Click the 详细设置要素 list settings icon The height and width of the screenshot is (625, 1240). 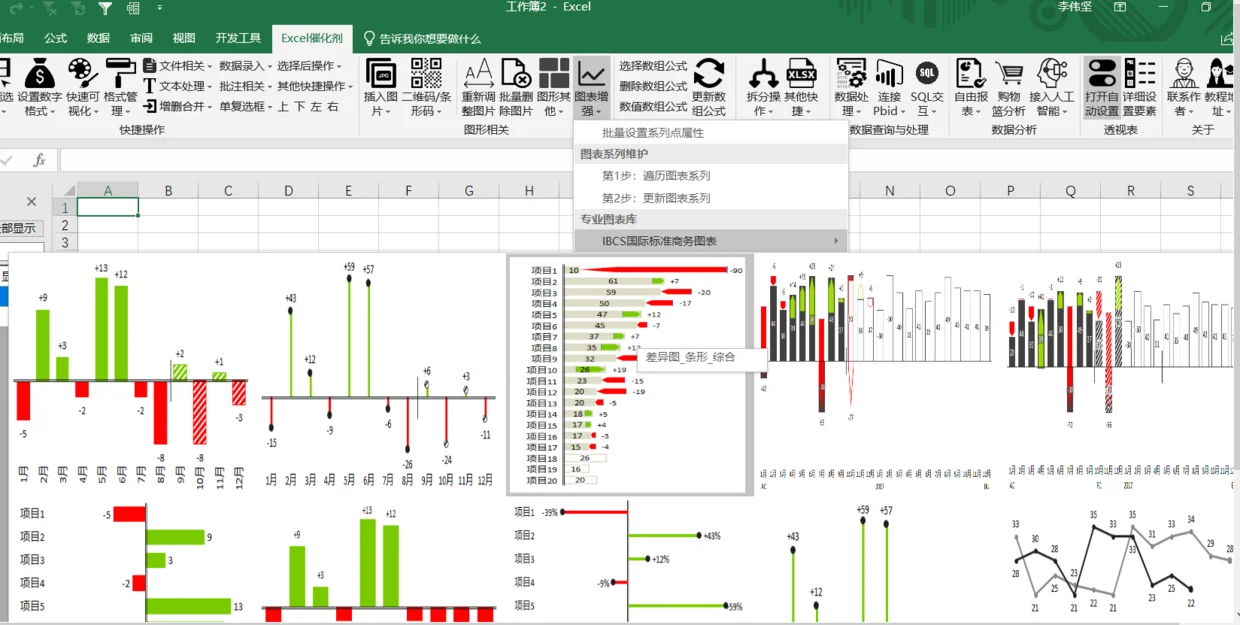point(1140,87)
